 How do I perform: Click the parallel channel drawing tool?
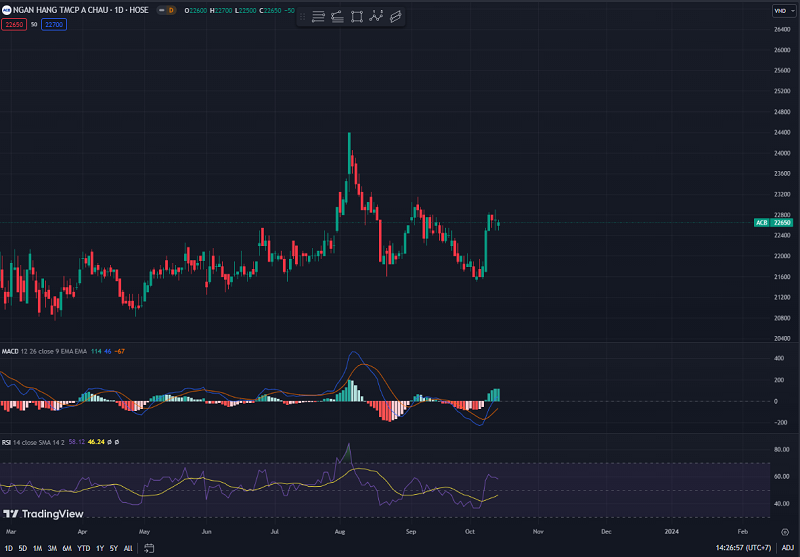tap(396, 16)
